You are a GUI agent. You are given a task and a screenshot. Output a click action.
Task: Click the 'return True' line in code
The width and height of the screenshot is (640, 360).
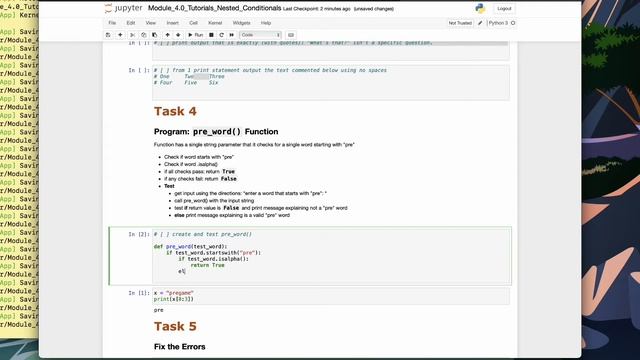pos(207,265)
